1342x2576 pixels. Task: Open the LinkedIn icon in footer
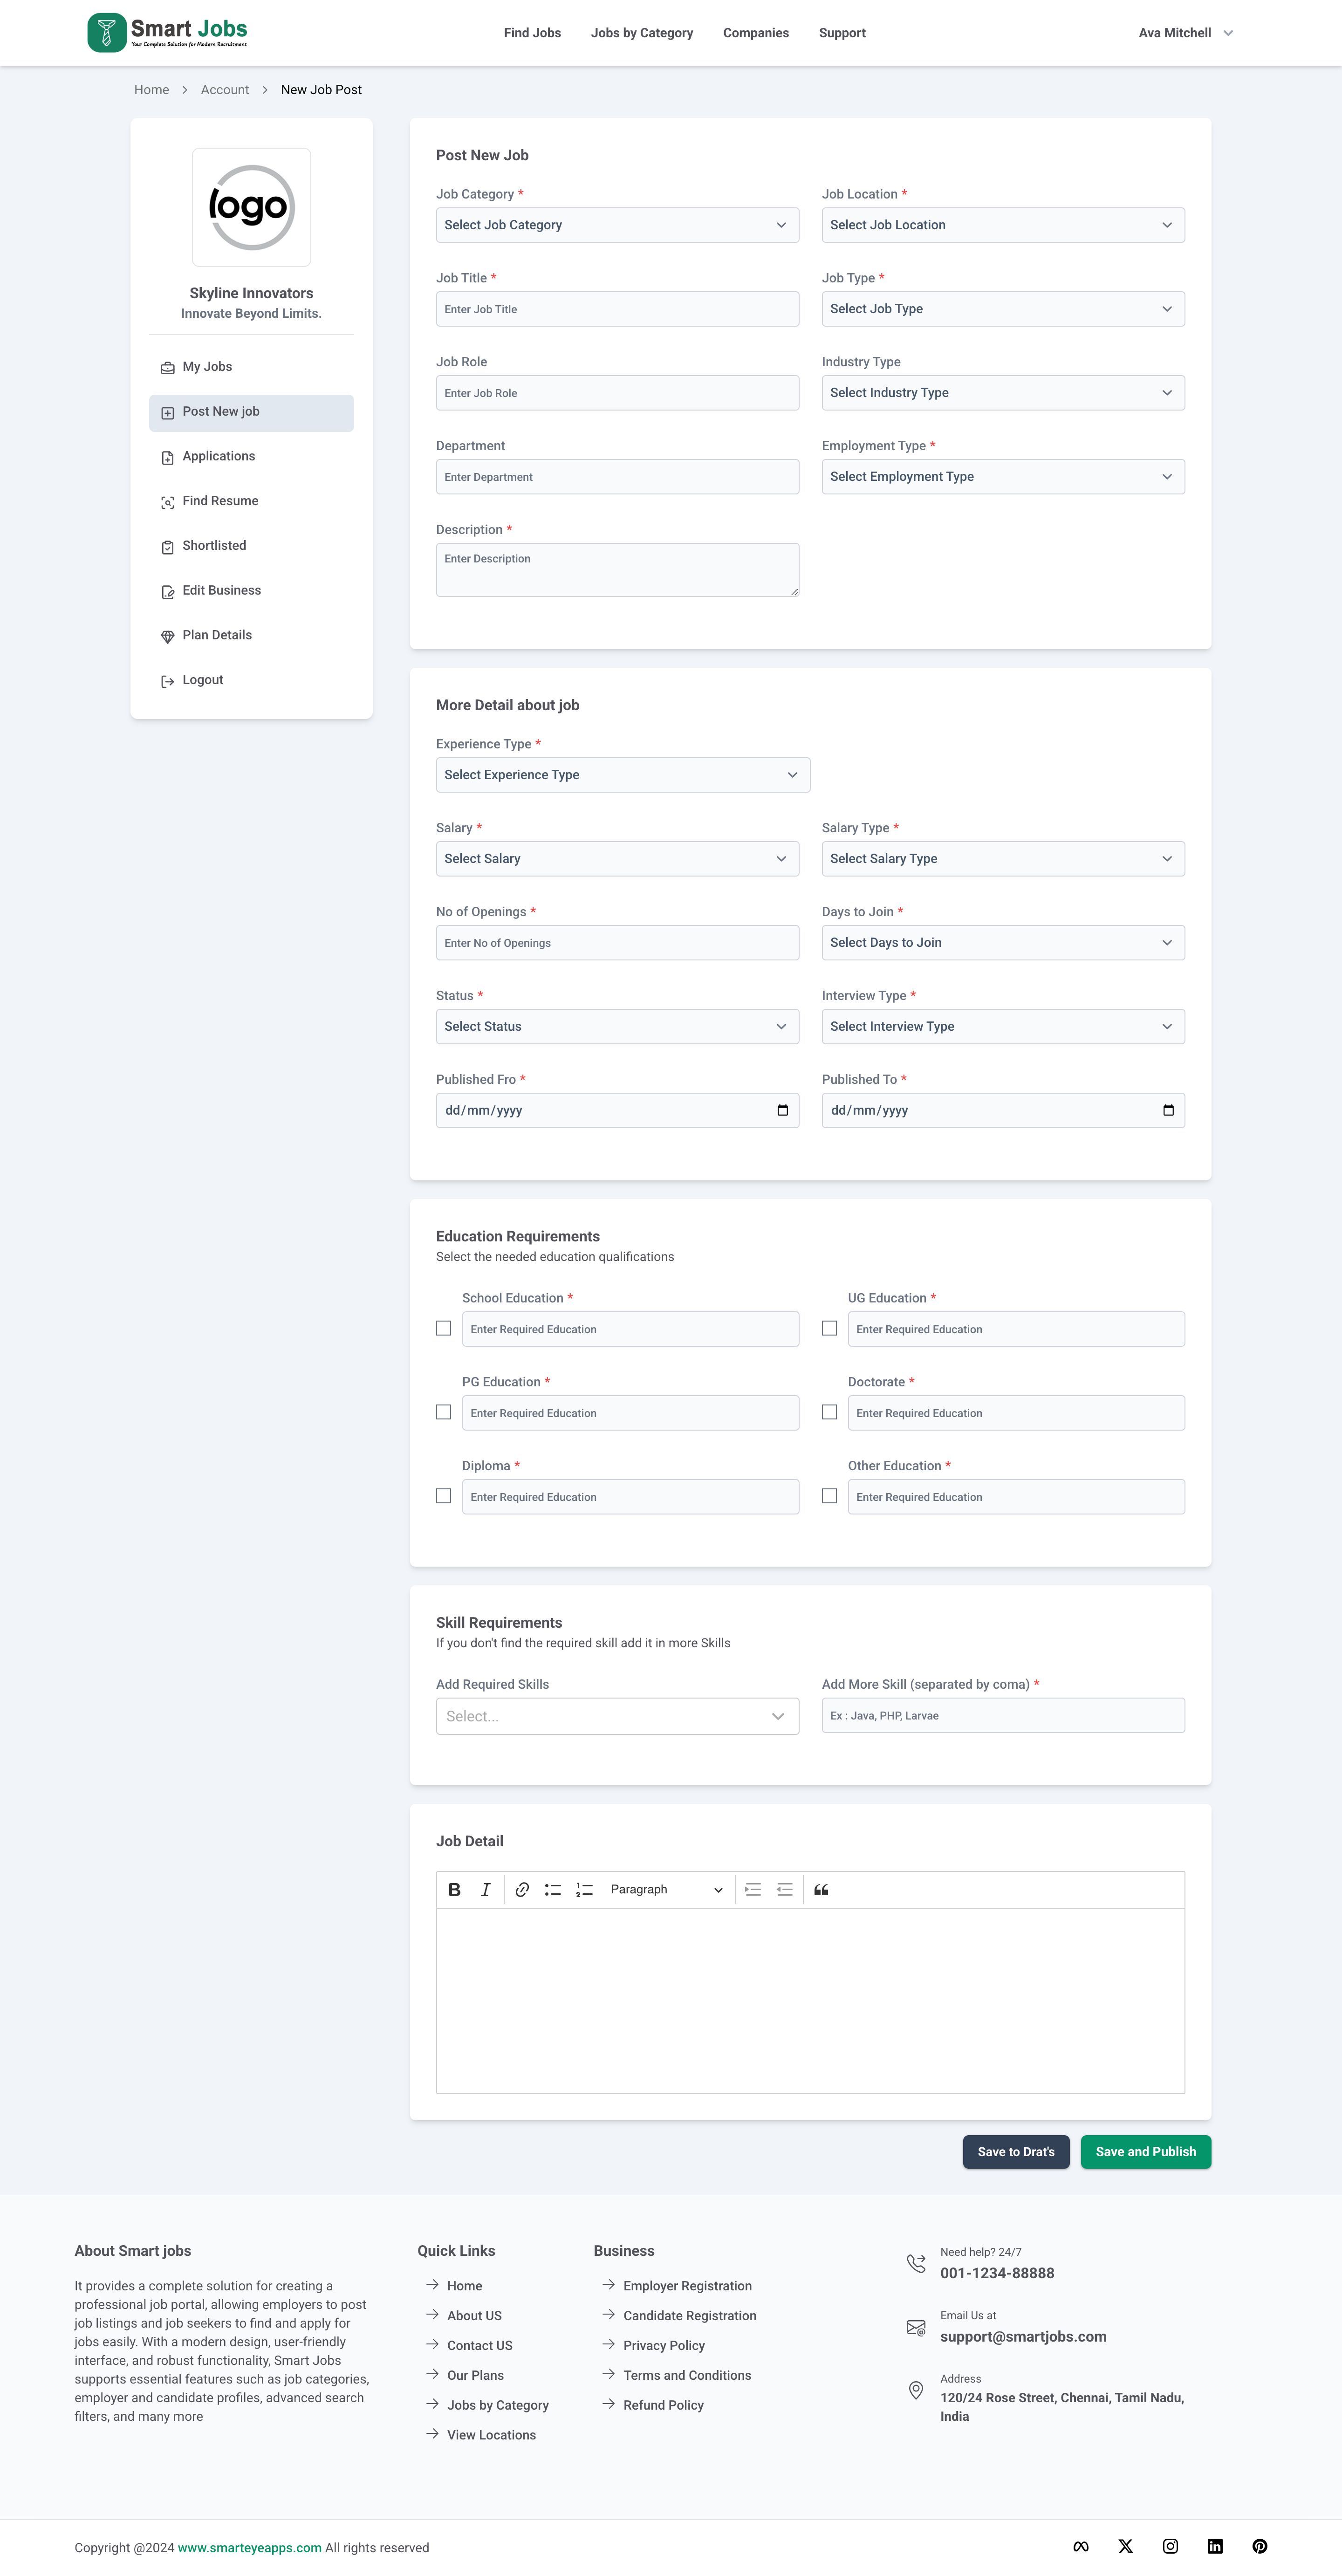click(x=1215, y=2546)
